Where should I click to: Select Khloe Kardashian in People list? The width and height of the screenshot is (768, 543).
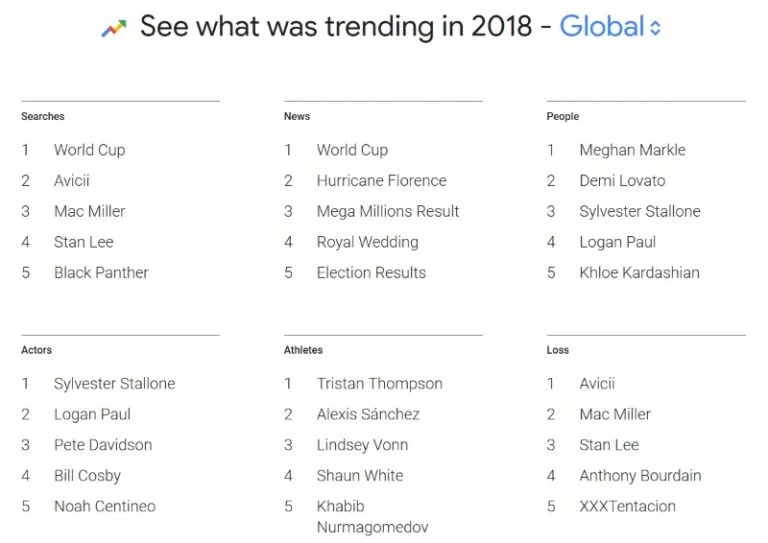[639, 273]
